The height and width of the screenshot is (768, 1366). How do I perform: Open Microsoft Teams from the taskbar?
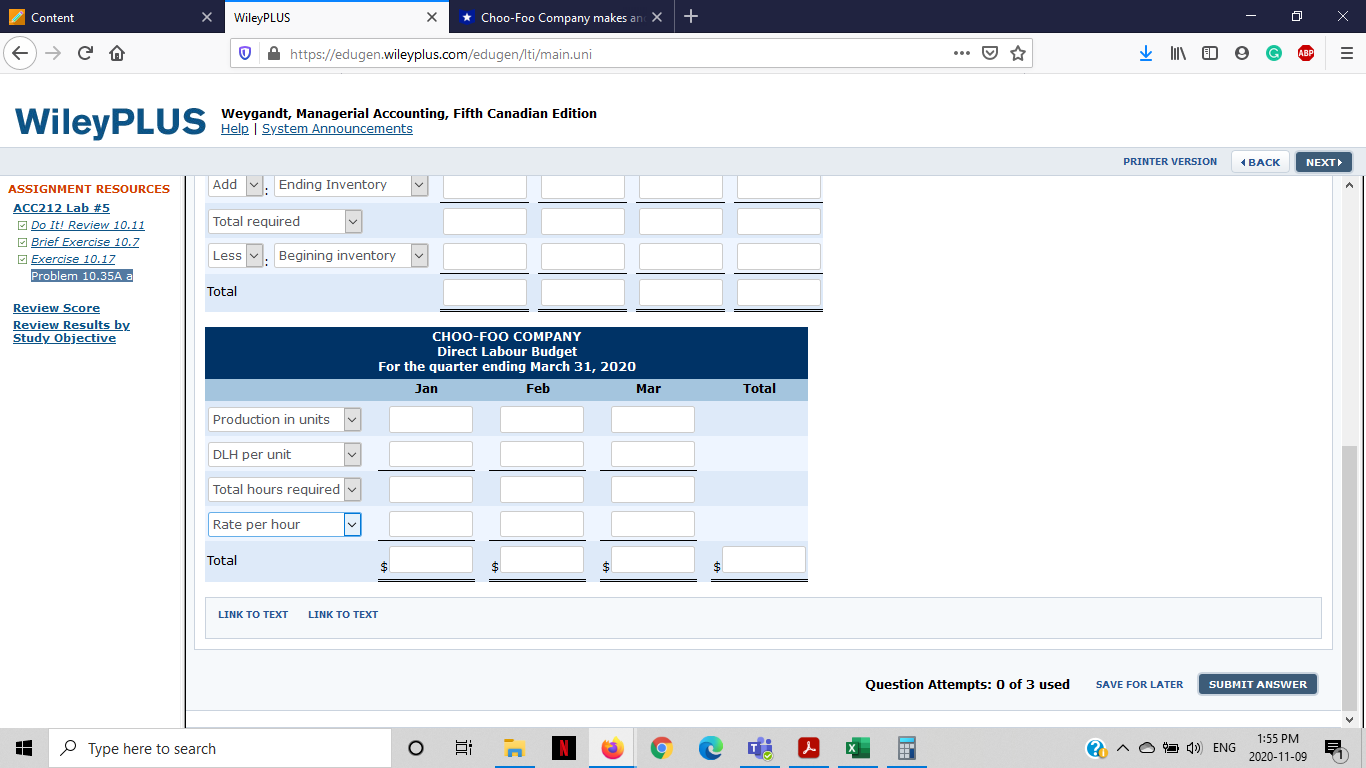point(760,747)
